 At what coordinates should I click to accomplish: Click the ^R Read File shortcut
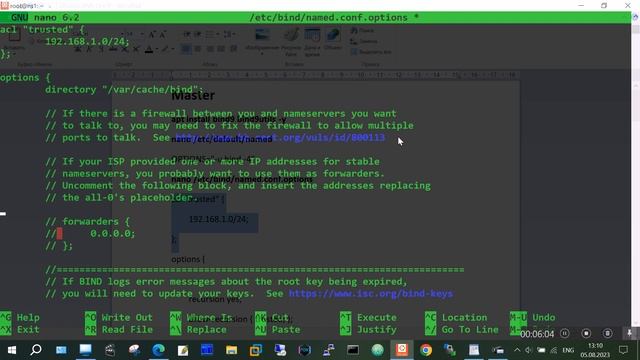pyautogui.click(x=119, y=329)
